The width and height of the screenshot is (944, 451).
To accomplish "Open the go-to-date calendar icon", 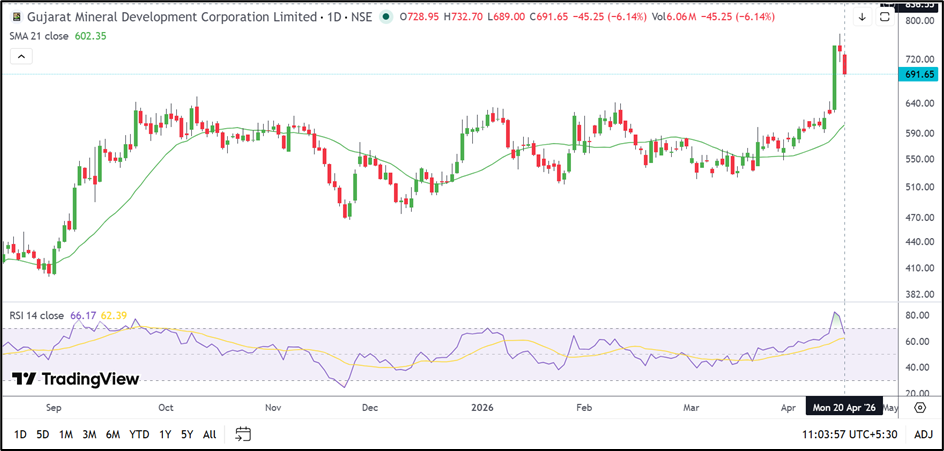I will coord(242,434).
